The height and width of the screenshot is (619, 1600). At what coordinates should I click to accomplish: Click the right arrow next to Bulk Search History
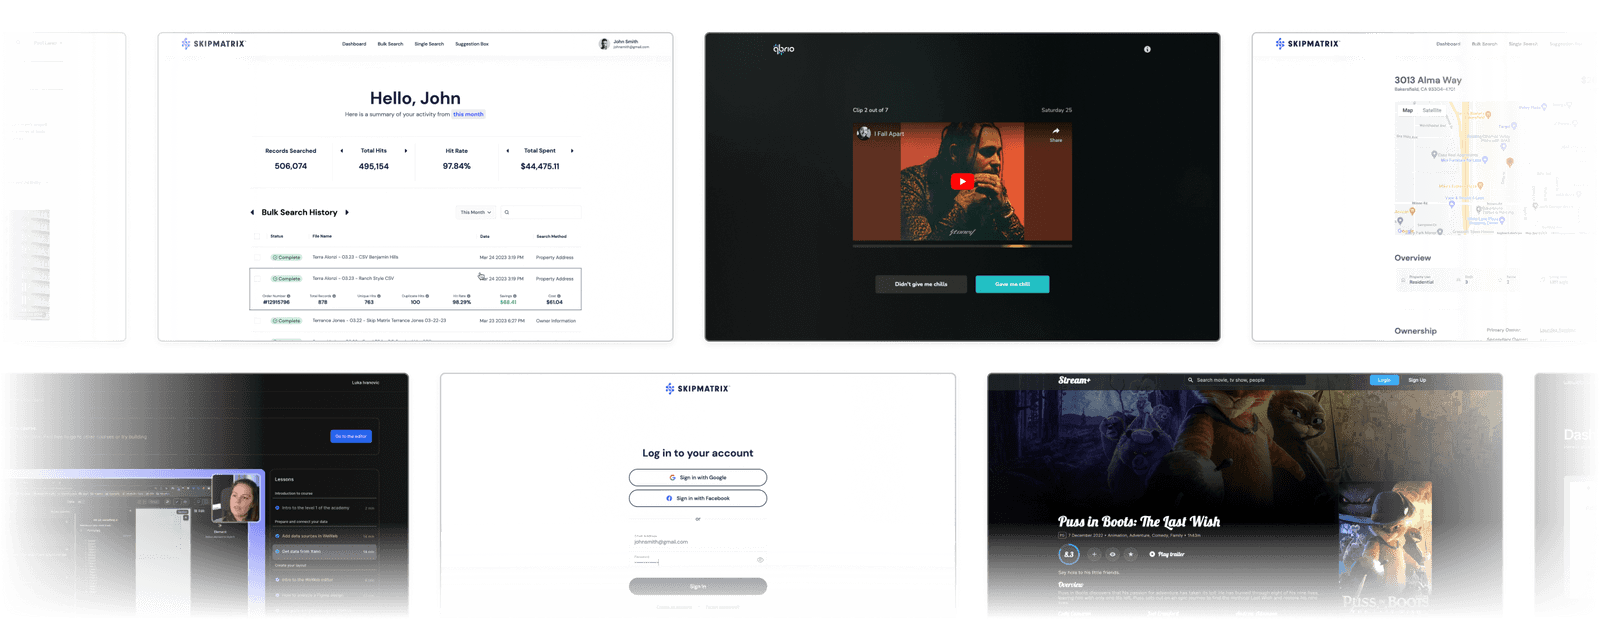(347, 212)
